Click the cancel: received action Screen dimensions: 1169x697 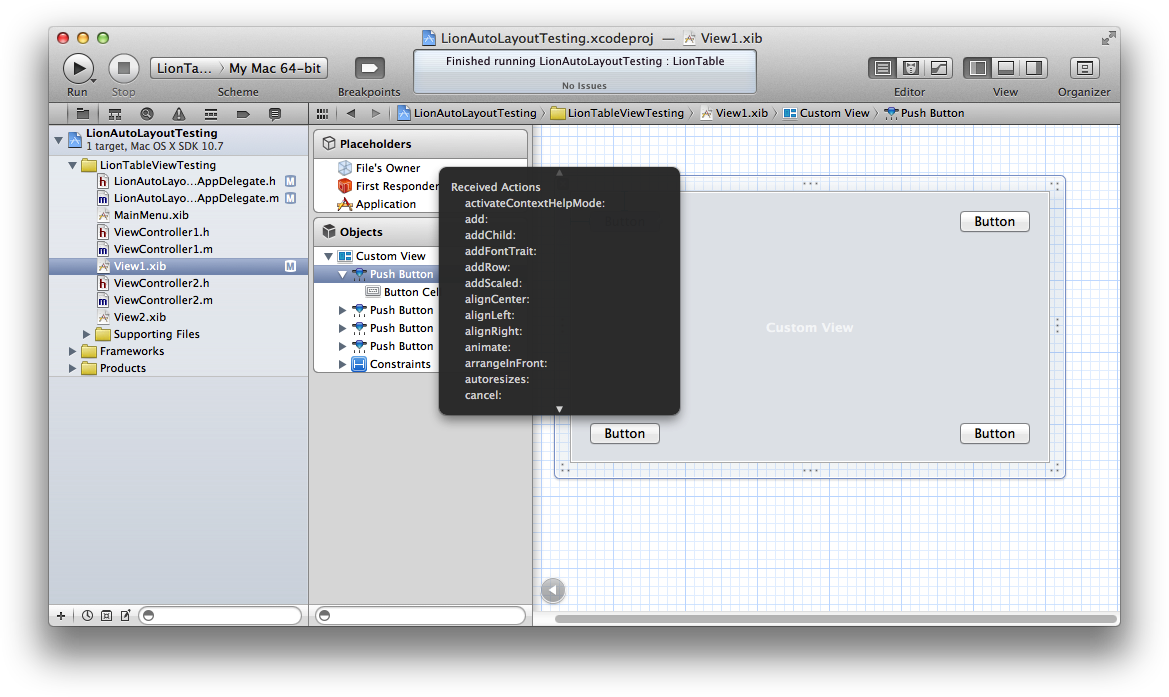483,395
